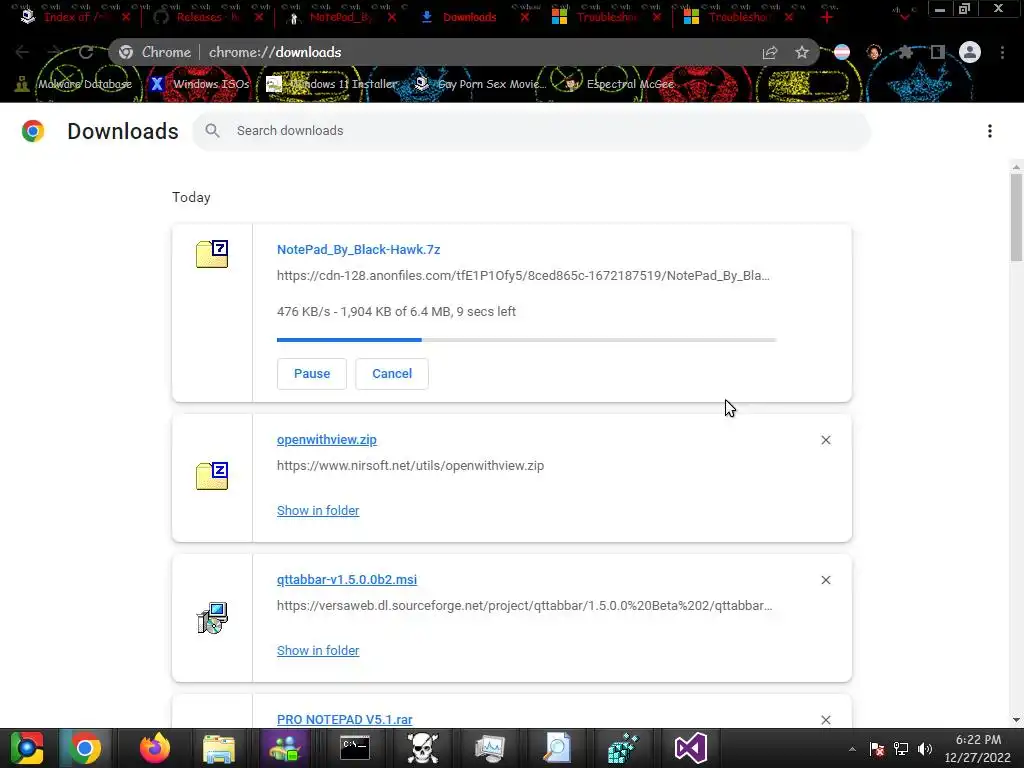Screen dimensions: 1024x768
Task: Open the striped flag extension icon
Action: tap(842, 52)
